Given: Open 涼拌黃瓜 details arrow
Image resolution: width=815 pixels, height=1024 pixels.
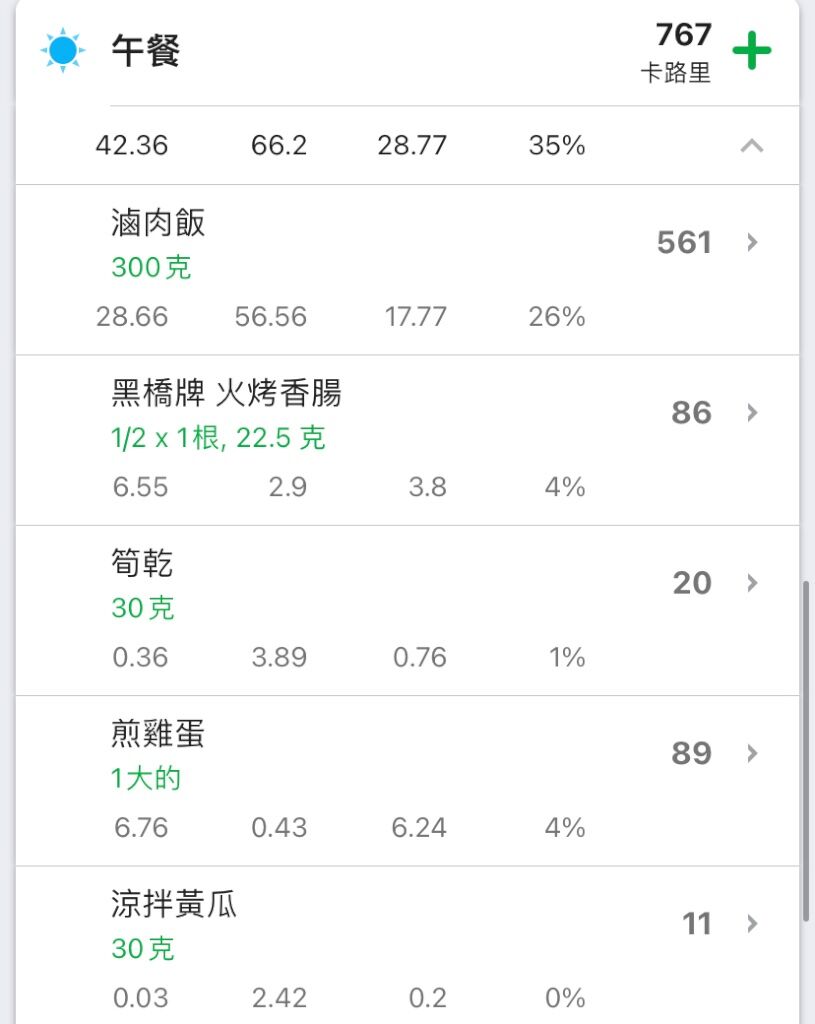Looking at the screenshot, I should tap(752, 923).
